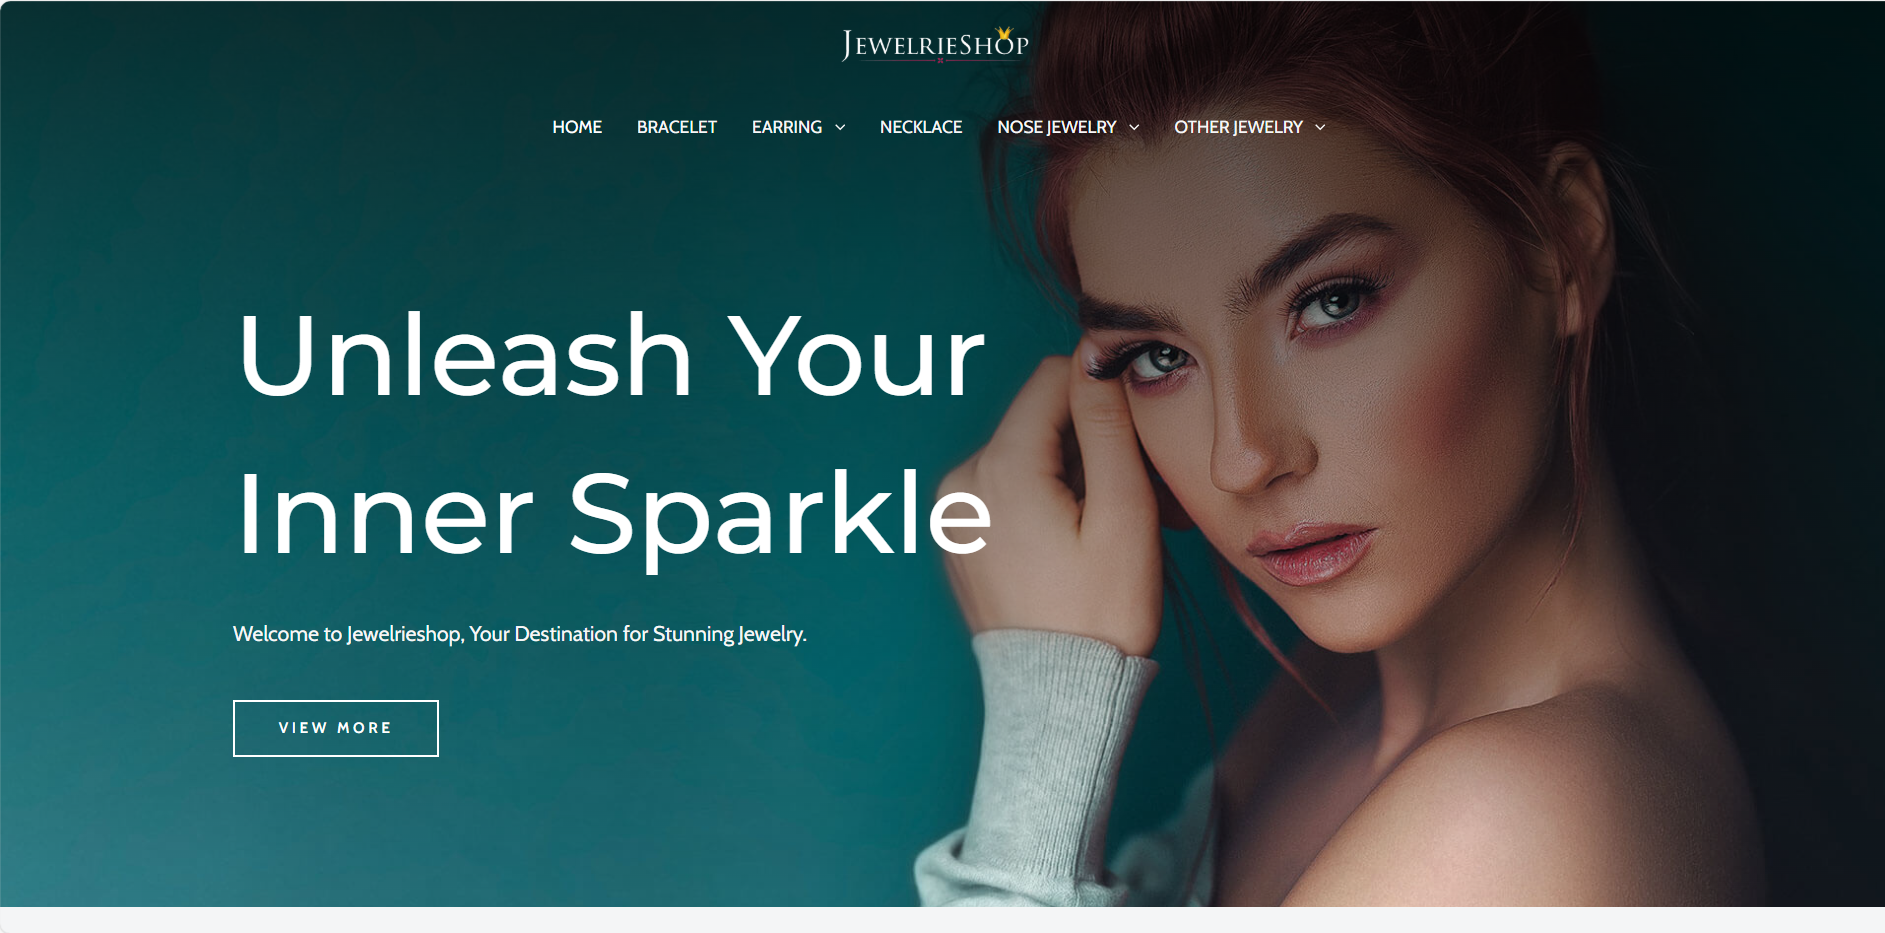The image size is (1885, 933).
Task: Select the OTHER JEWELRY menu label
Action: (x=1238, y=127)
